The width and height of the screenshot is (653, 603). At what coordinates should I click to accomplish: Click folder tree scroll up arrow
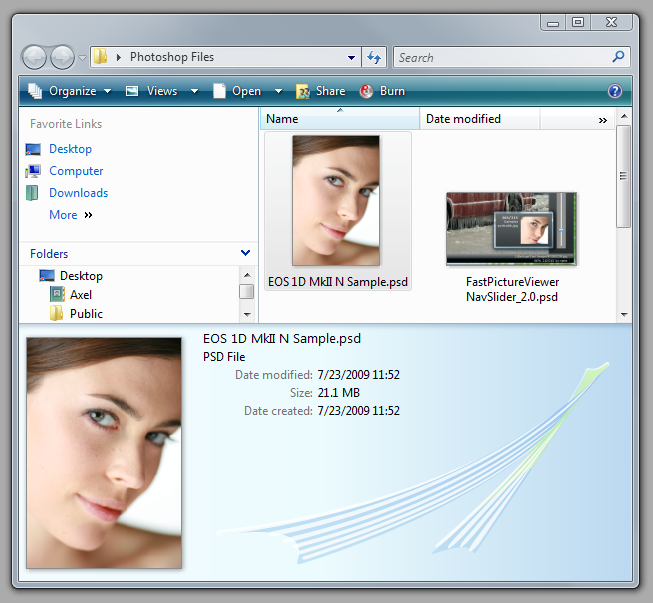pyautogui.click(x=247, y=275)
